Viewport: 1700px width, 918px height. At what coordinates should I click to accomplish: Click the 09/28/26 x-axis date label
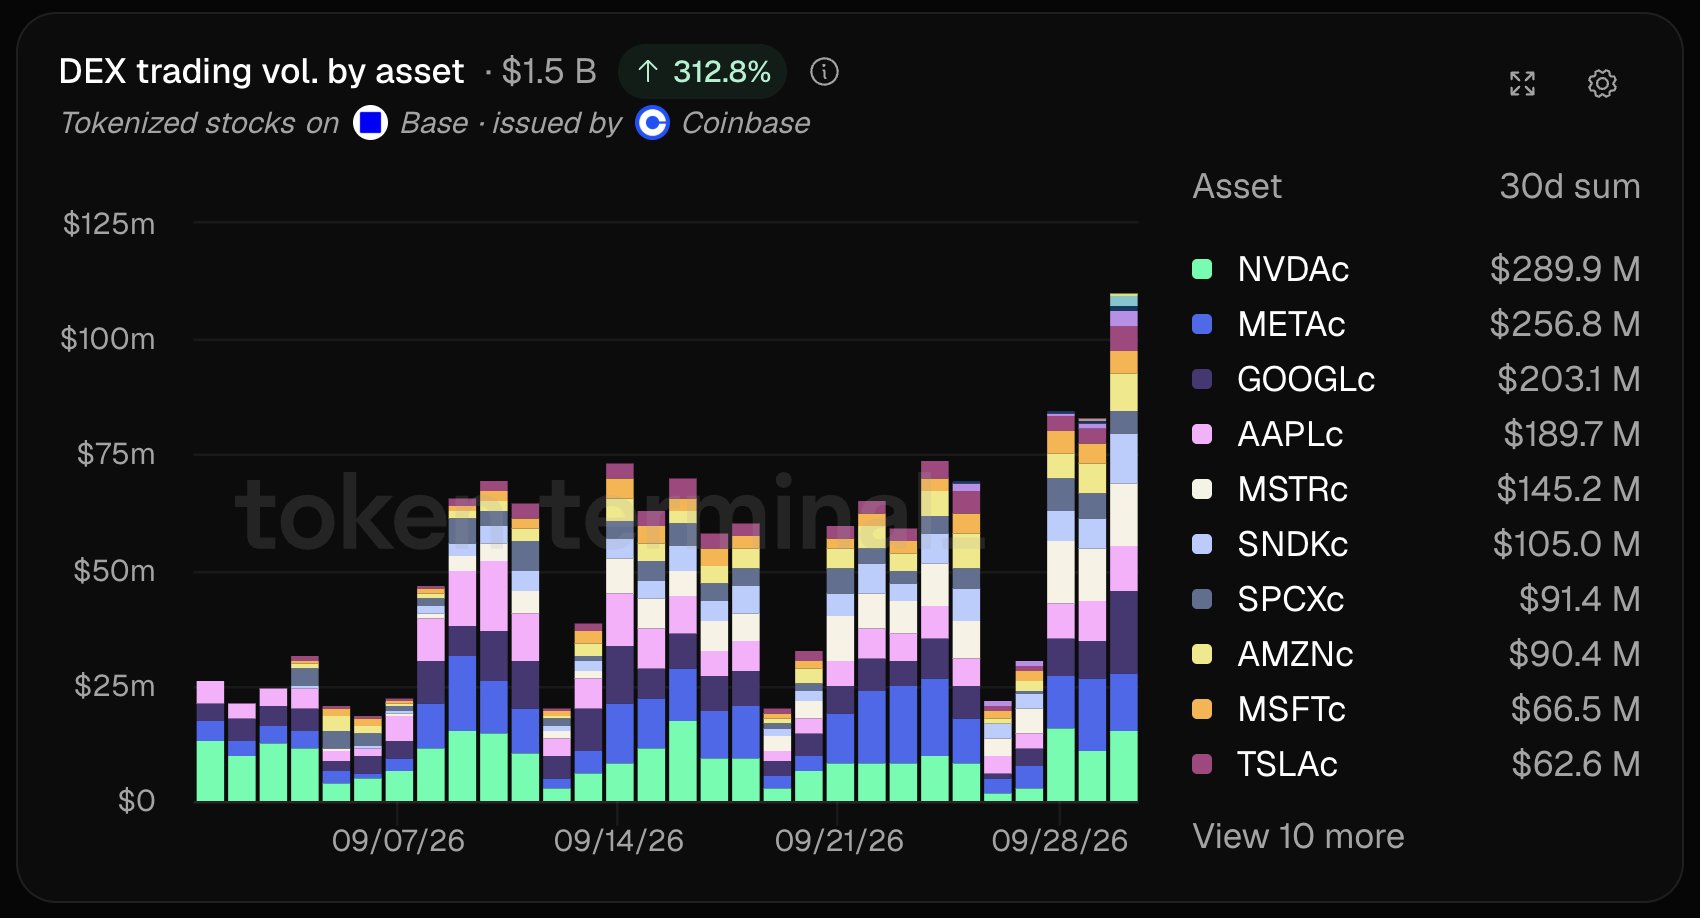coord(1060,840)
